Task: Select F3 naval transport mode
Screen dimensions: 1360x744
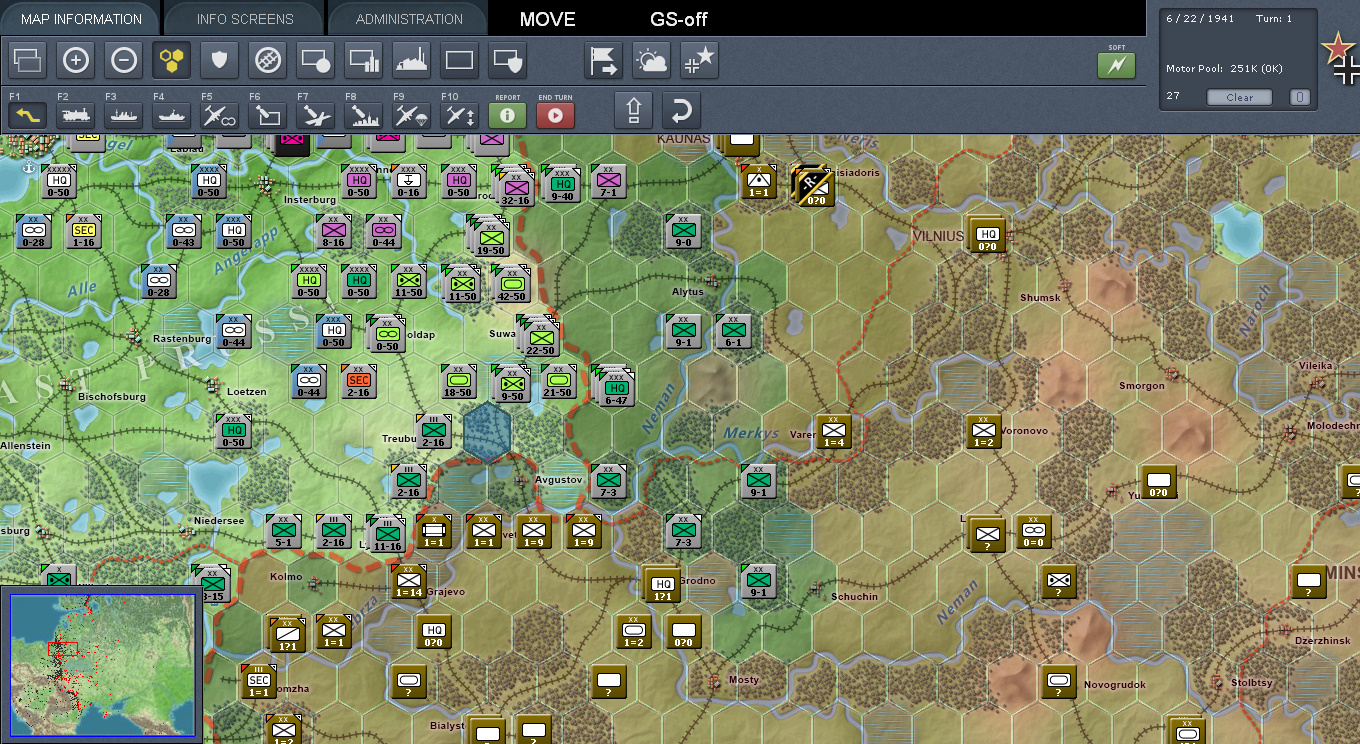Action: pos(123,115)
